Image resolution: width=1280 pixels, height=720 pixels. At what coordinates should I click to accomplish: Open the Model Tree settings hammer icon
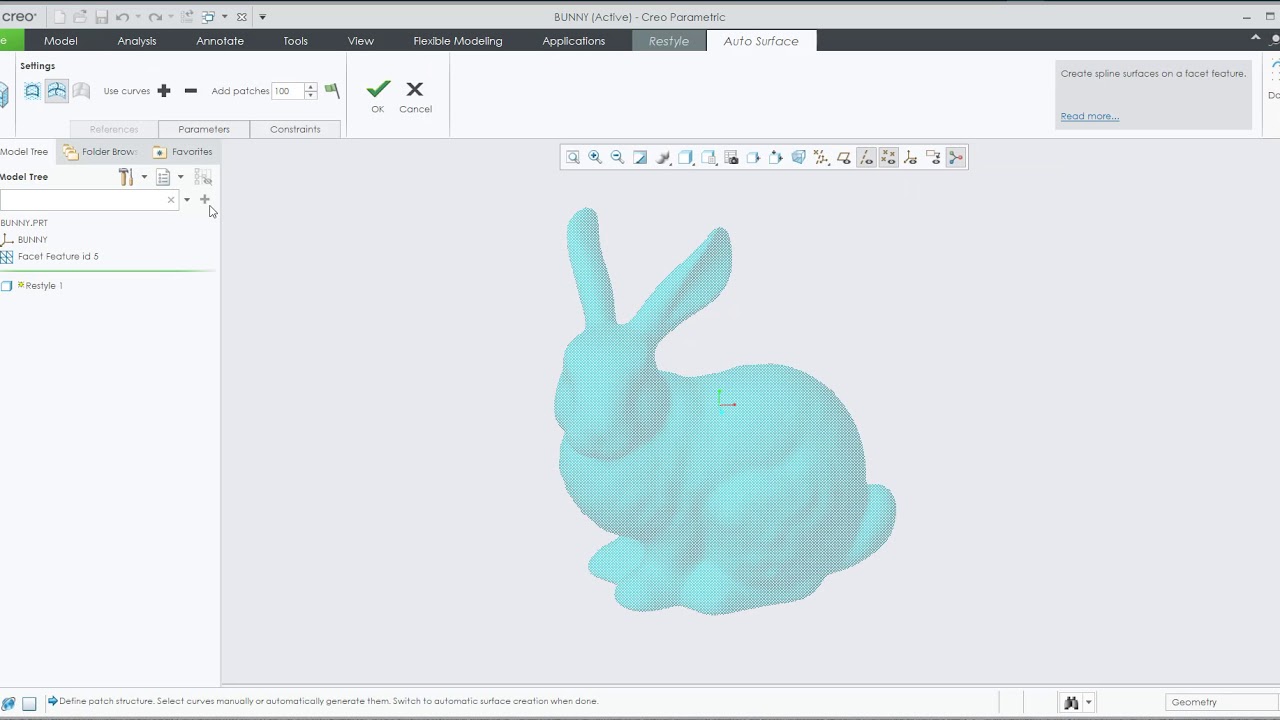(x=126, y=177)
